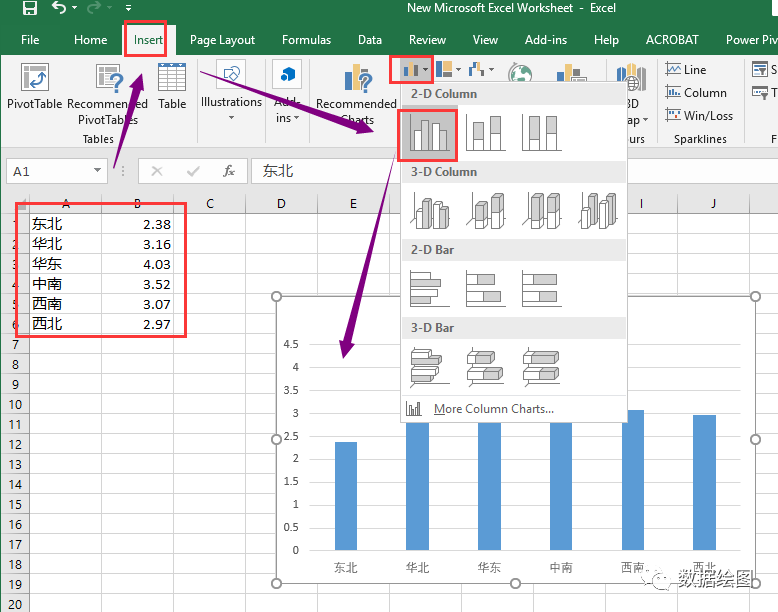
Task: Choose the 2-D Stacked Column chart
Action: [x=485, y=133]
